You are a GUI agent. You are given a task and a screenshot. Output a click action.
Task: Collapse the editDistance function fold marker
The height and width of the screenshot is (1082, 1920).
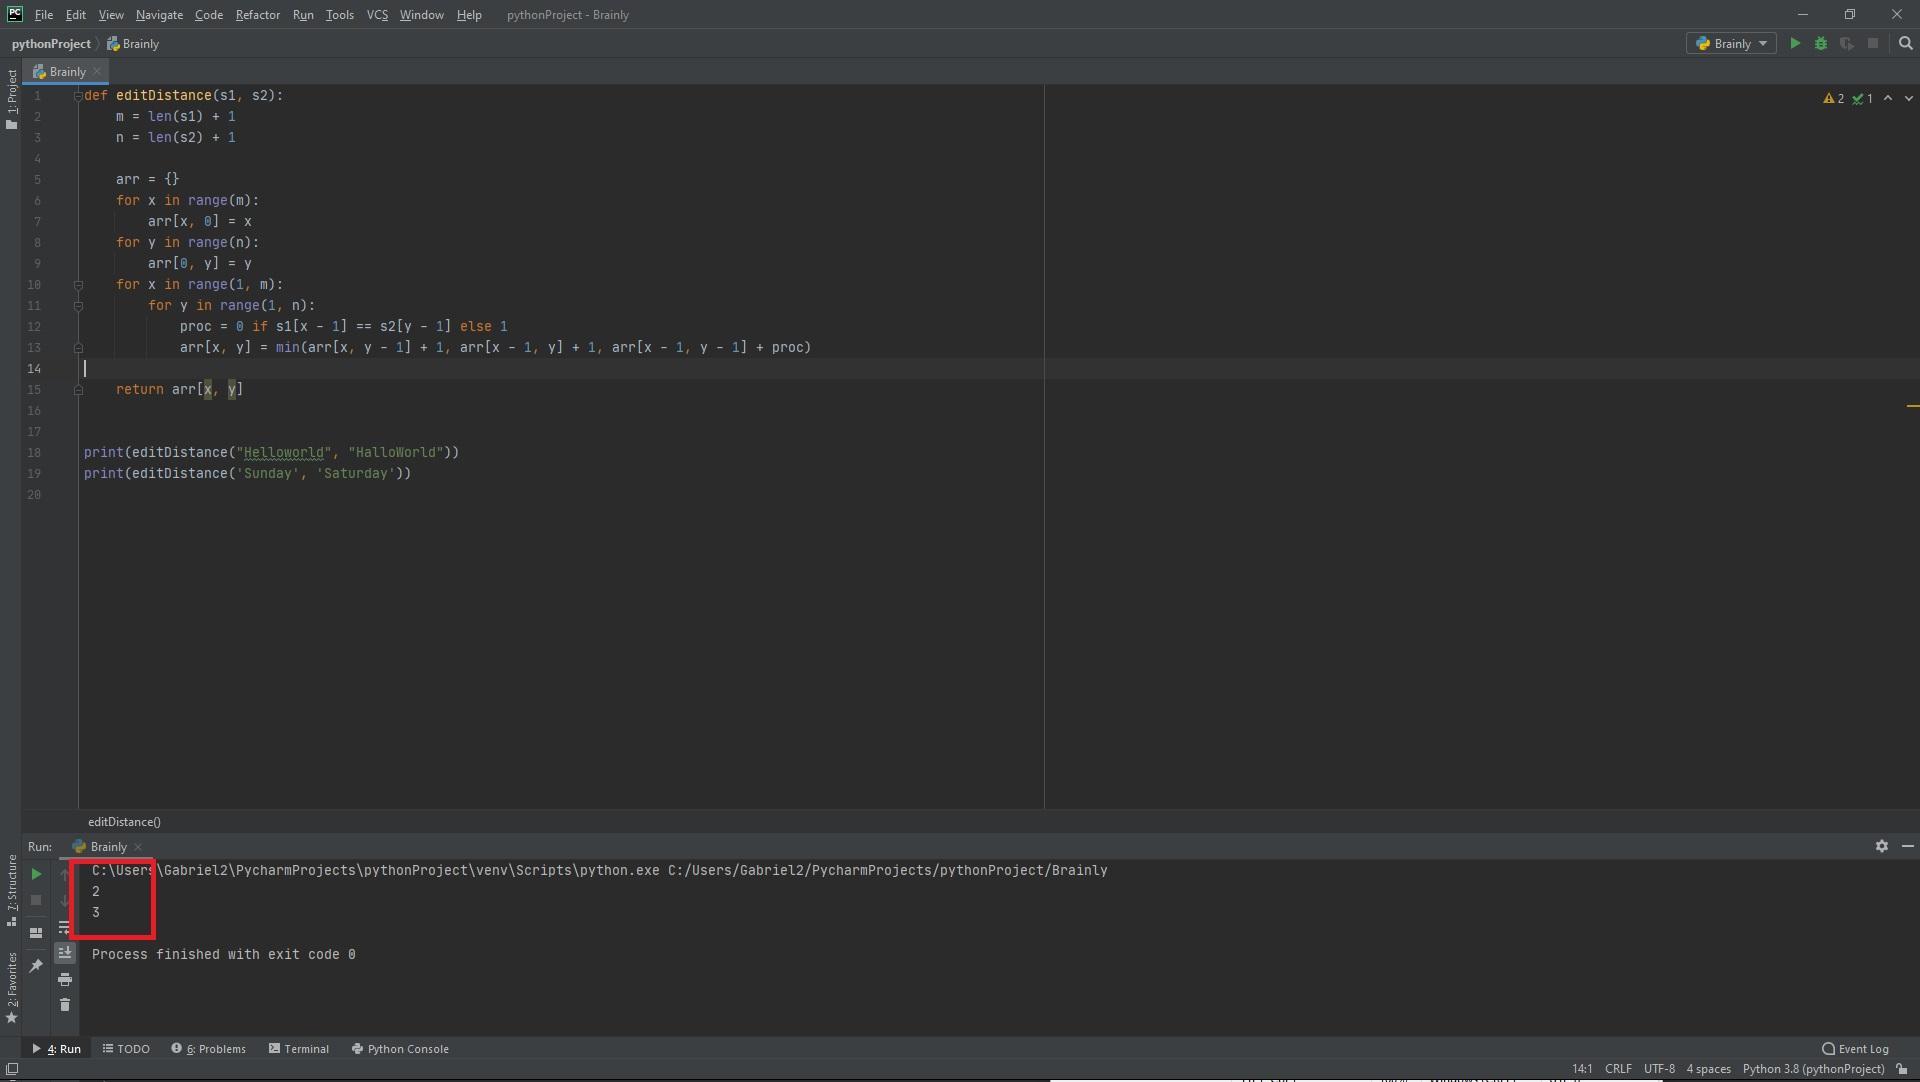tap(78, 96)
